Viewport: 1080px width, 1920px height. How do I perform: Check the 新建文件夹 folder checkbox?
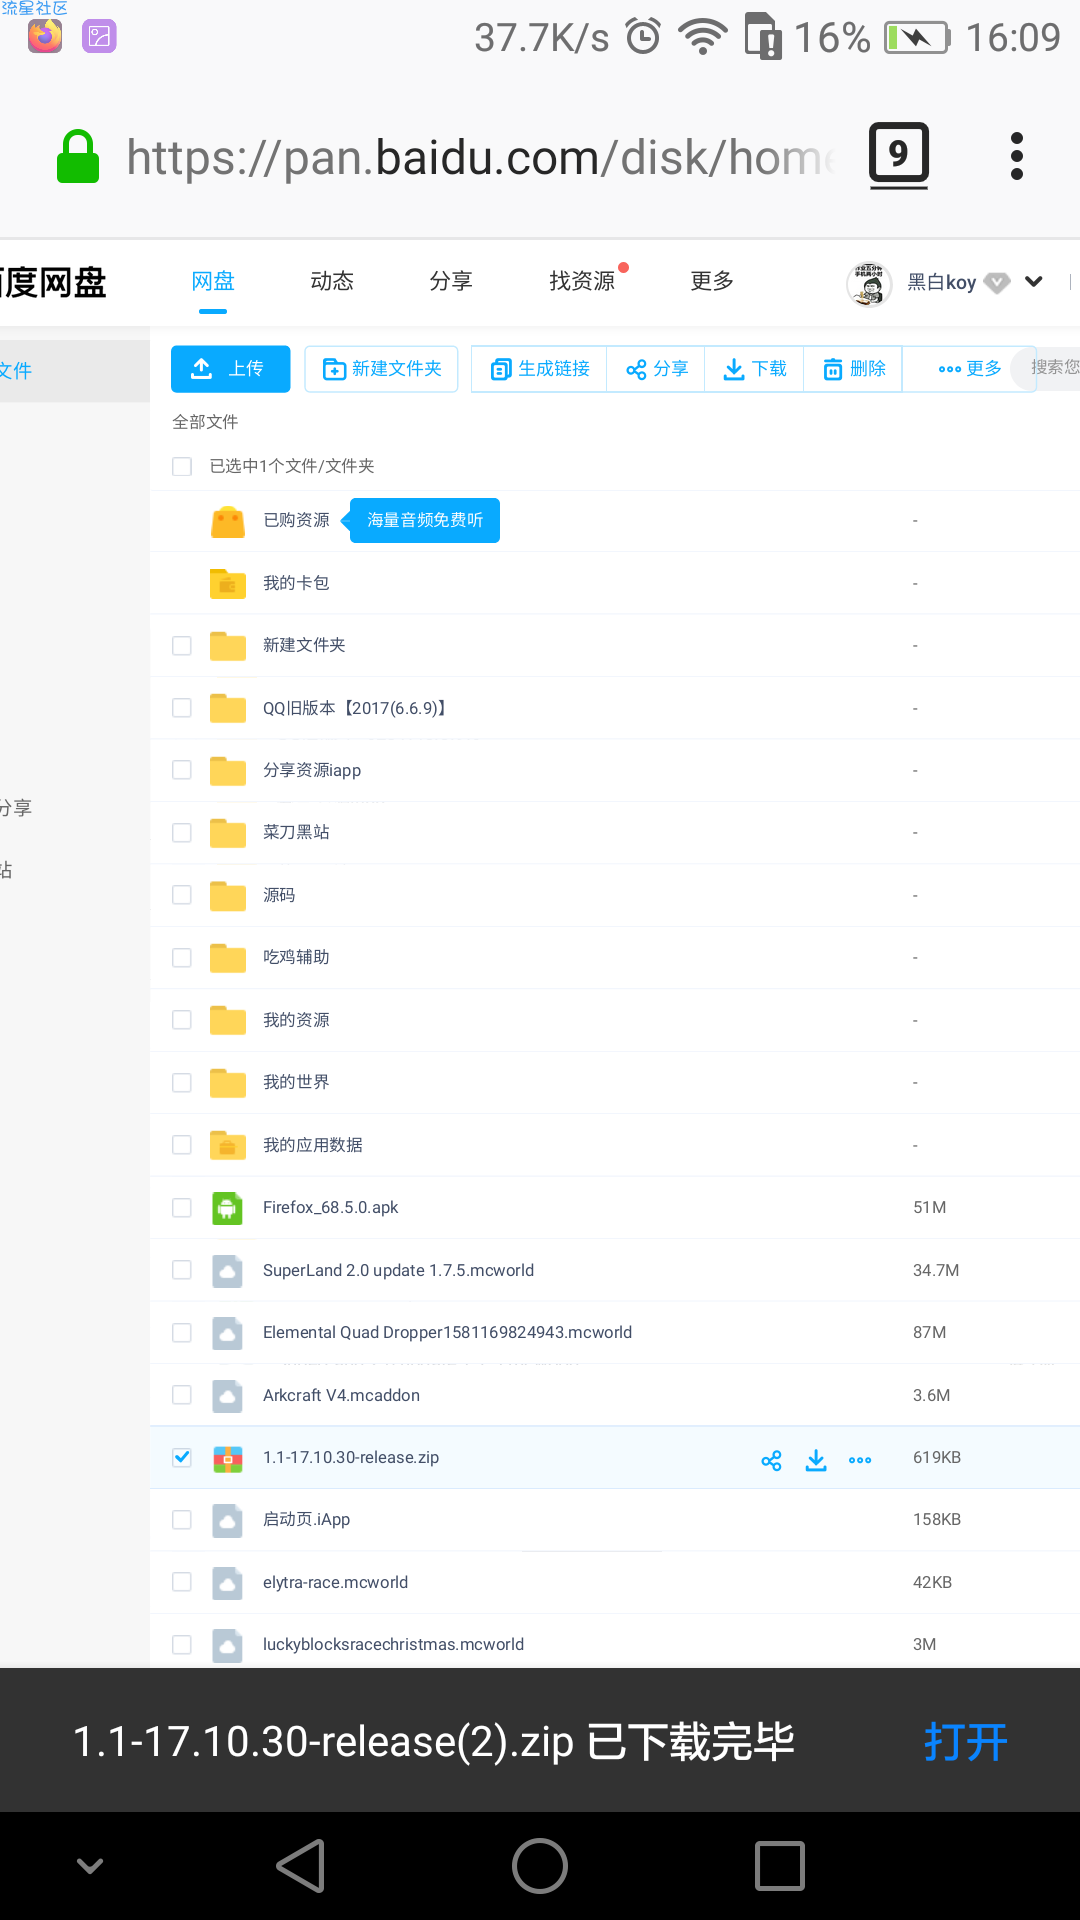[182, 645]
